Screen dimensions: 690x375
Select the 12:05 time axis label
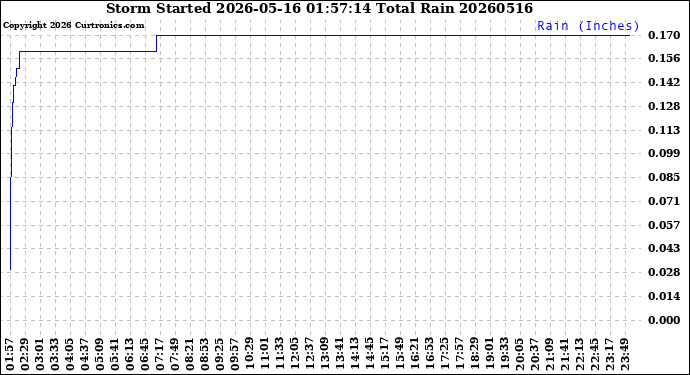(295, 354)
